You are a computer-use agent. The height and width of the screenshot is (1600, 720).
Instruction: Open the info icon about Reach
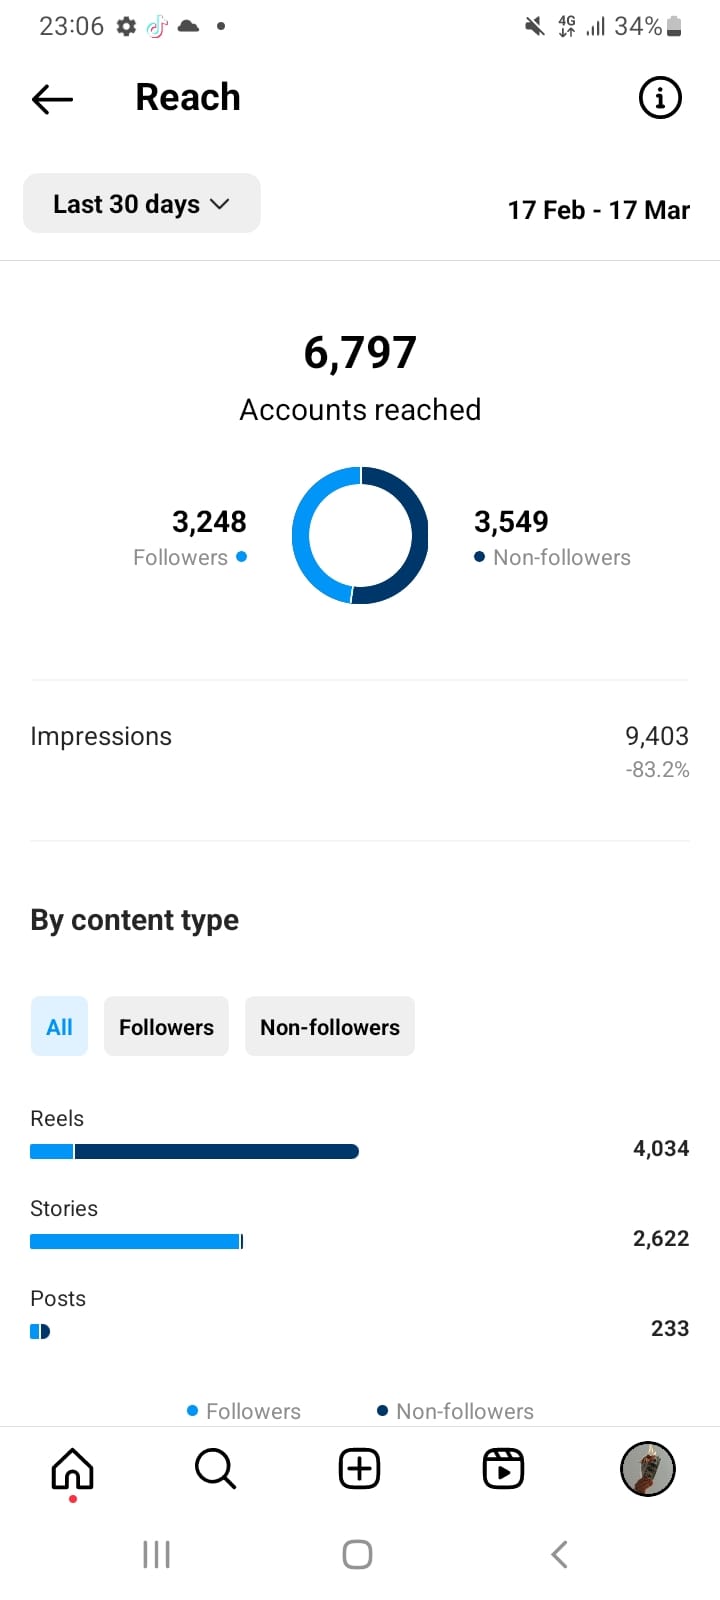tap(660, 98)
